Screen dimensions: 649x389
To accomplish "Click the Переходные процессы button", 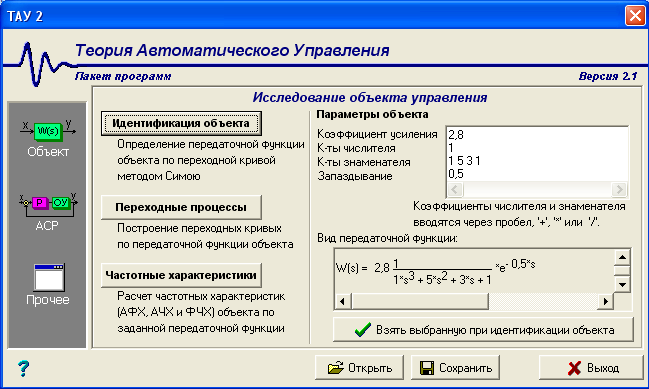I will (x=181, y=207).
